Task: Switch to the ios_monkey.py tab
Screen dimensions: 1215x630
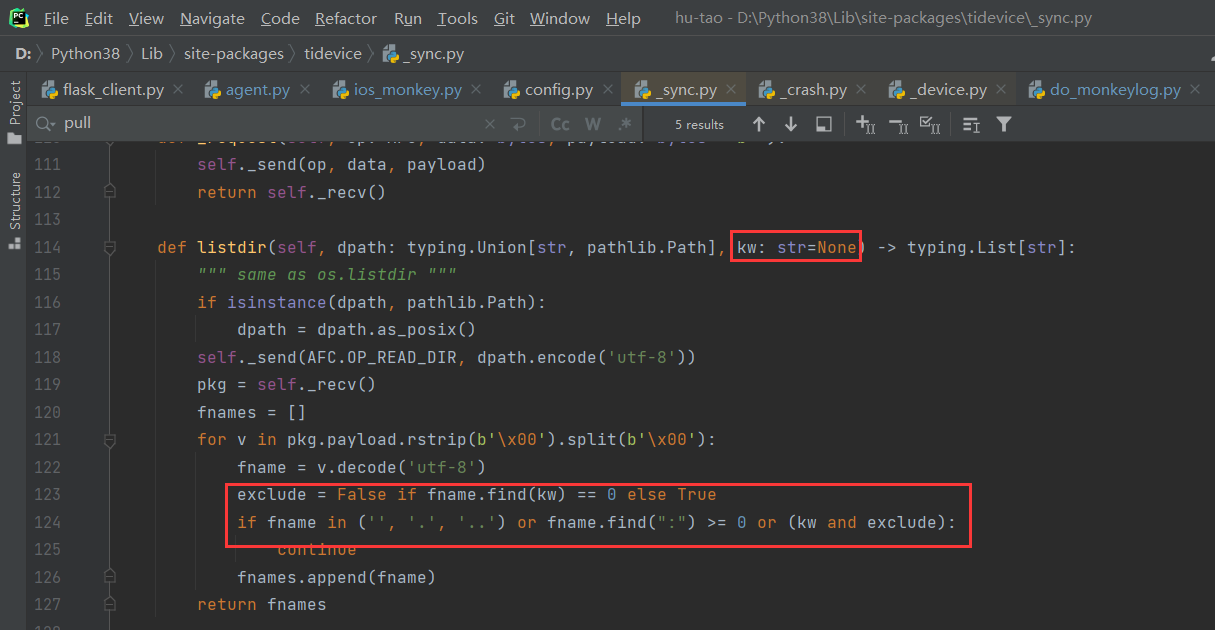Action: [408, 90]
